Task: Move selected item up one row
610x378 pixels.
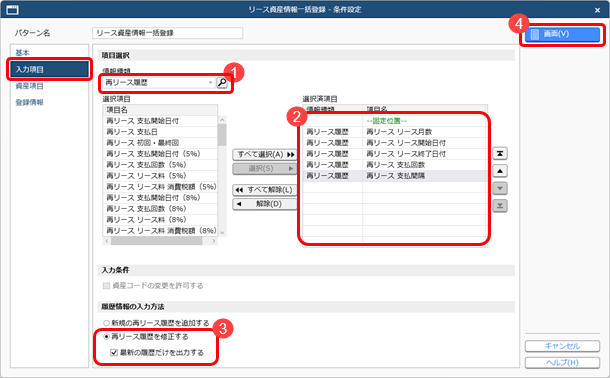Action: point(500,171)
